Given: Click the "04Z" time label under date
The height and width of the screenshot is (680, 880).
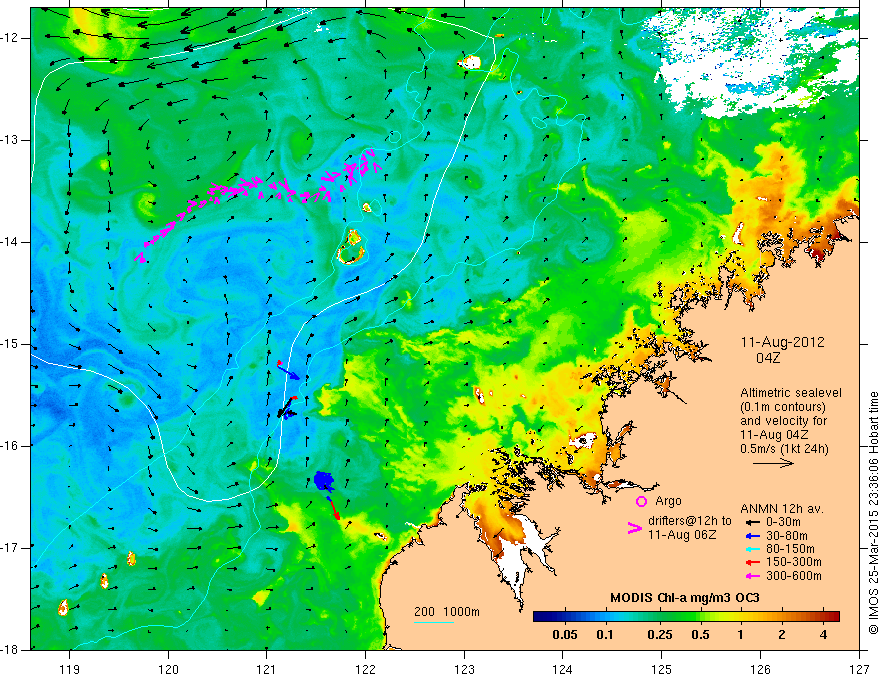Looking at the screenshot, I should 768,358.
